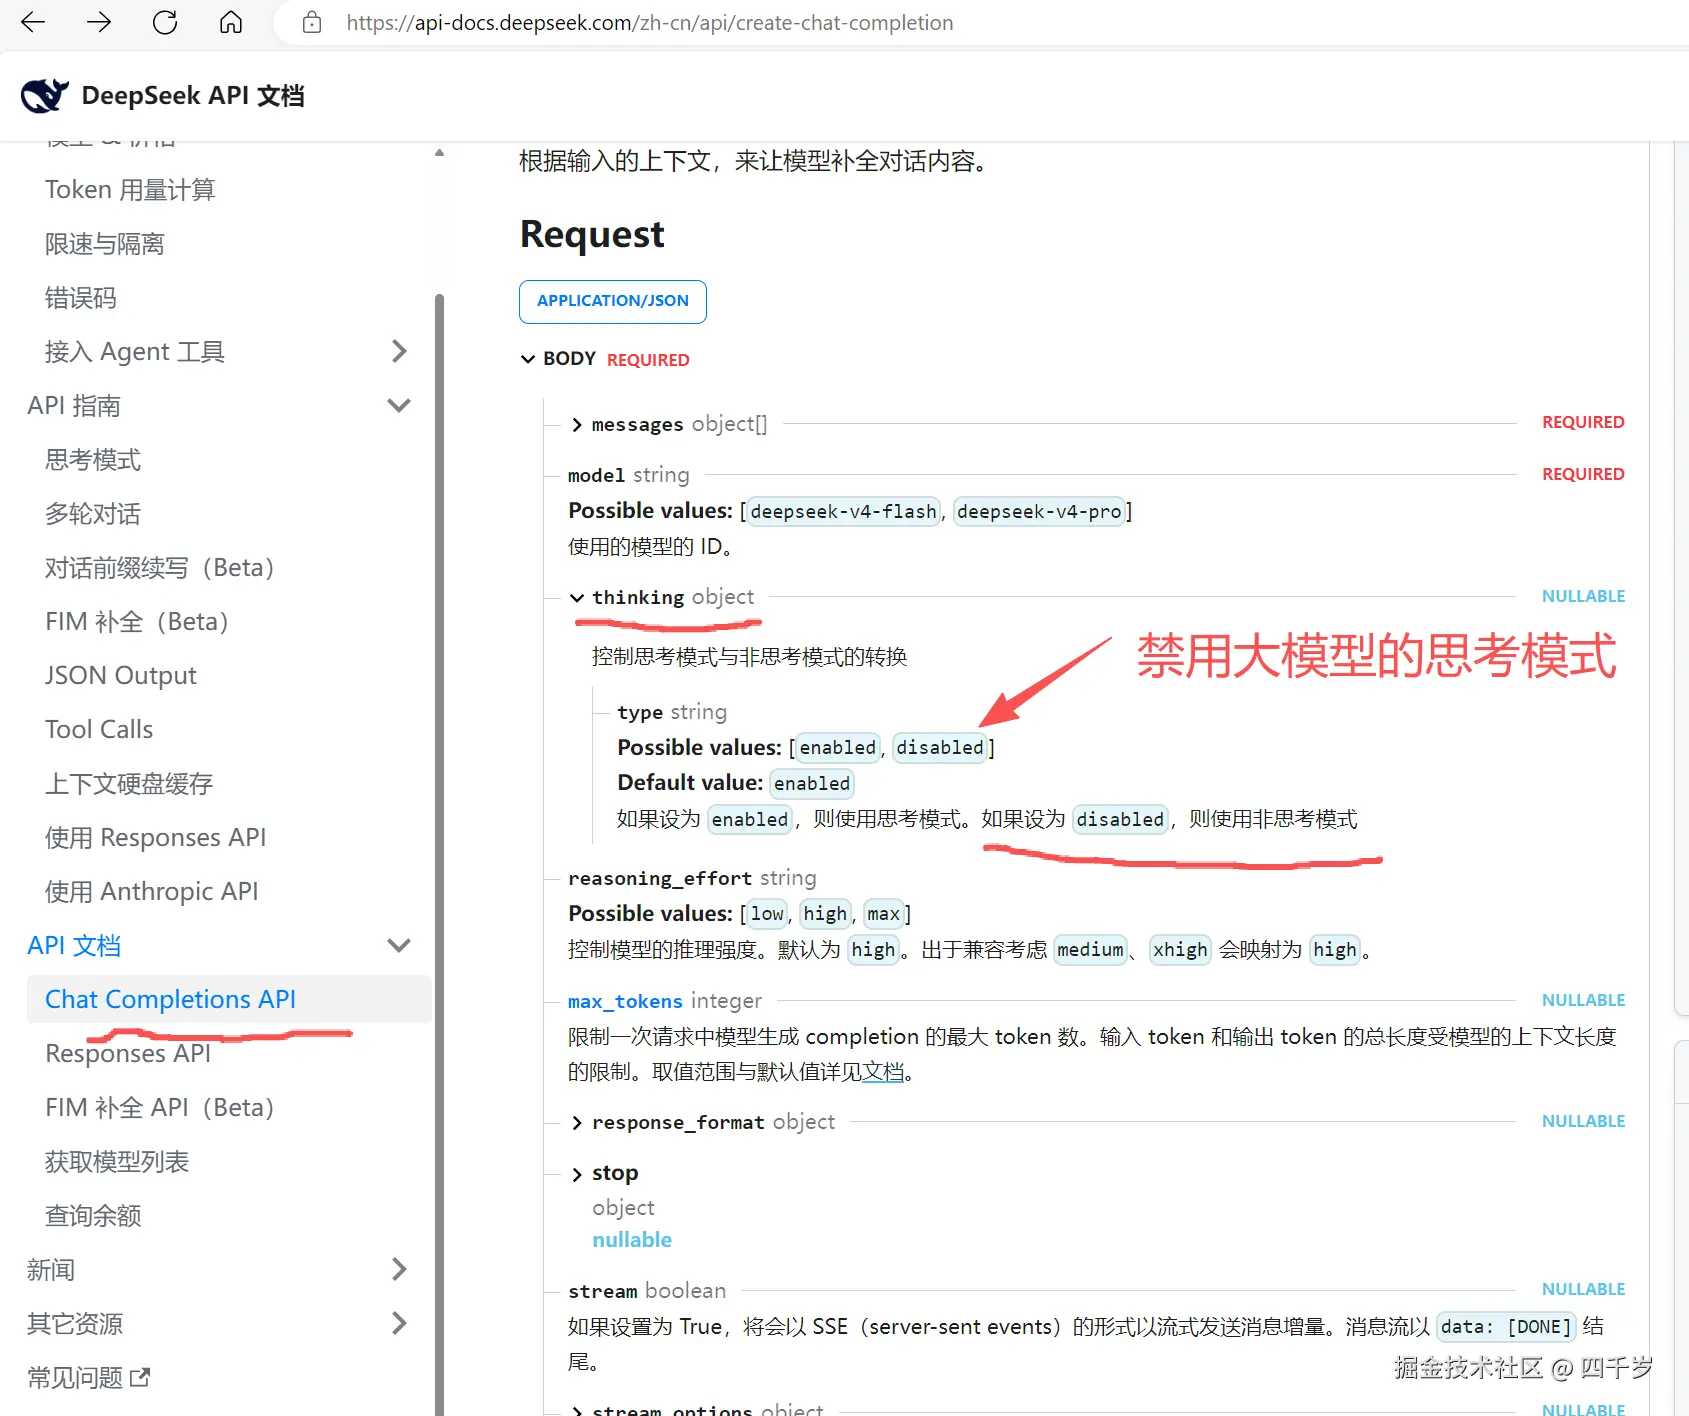The image size is (1689, 1416).
Task: Open 多轮对话 guide page
Action: (x=93, y=513)
